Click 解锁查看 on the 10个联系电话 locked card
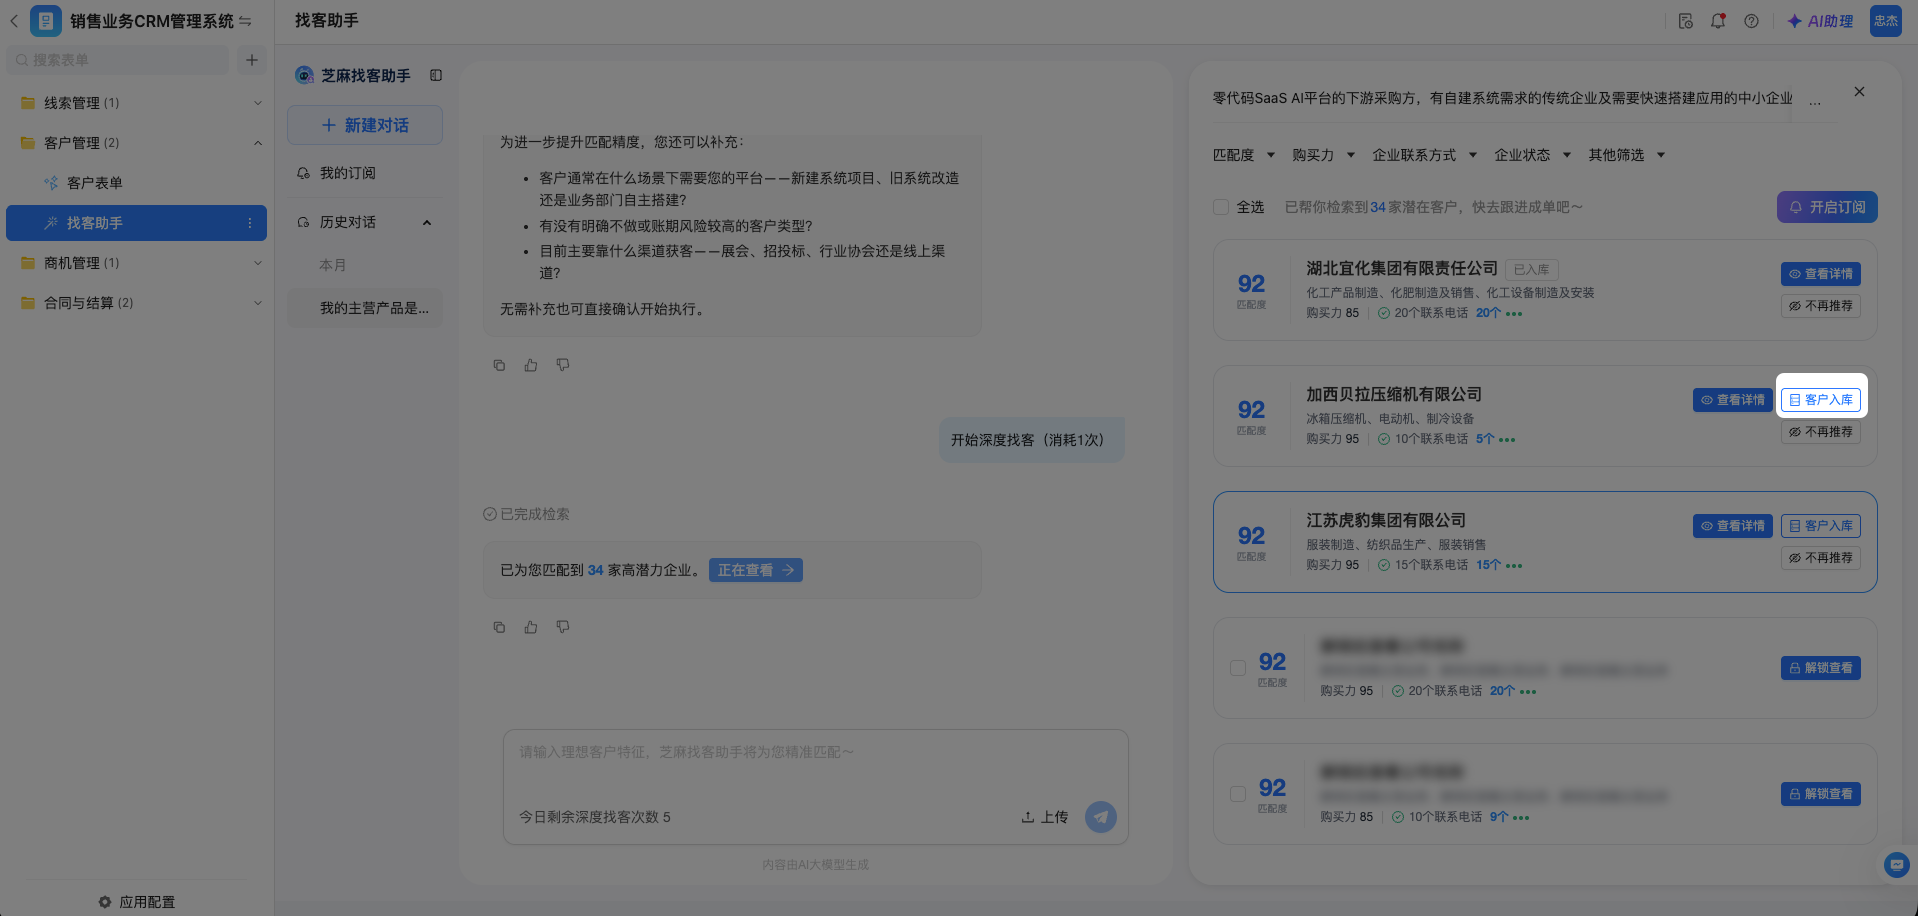Viewport: 1918px width, 916px height. [x=1820, y=794]
